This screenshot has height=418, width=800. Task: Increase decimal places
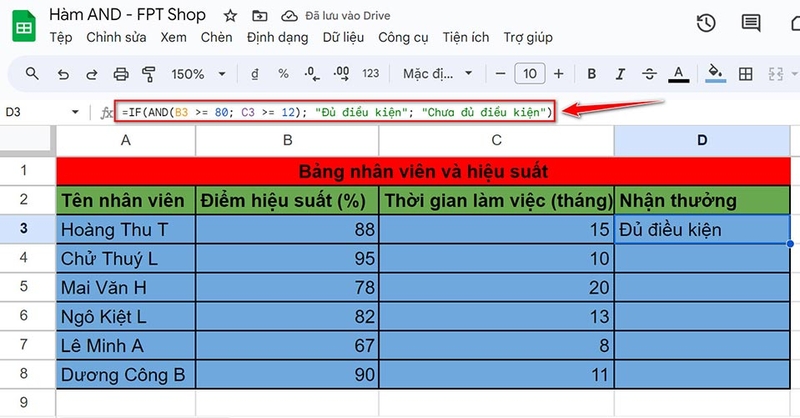click(x=341, y=75)
